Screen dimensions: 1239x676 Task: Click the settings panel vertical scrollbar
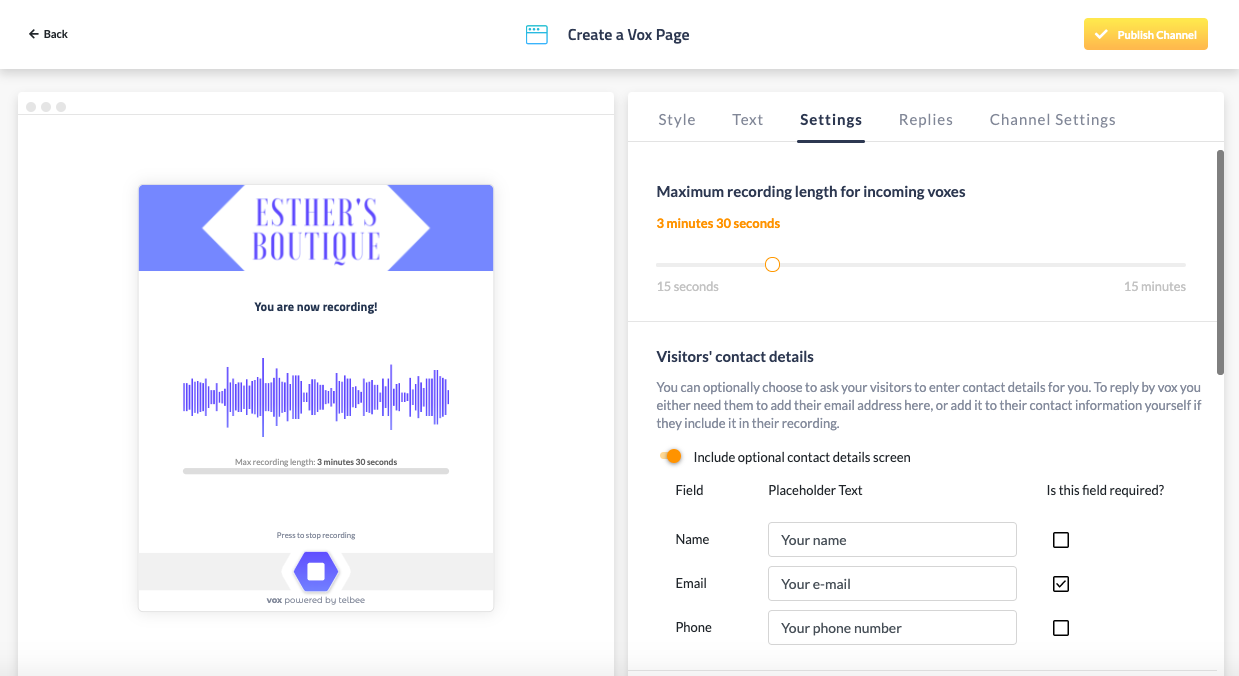(1220, 262)
